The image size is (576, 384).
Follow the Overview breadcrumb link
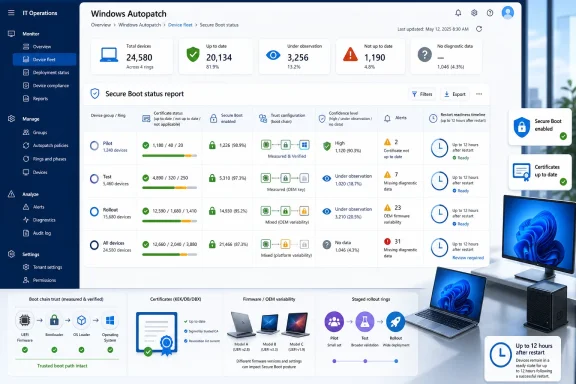pos(101,25)
